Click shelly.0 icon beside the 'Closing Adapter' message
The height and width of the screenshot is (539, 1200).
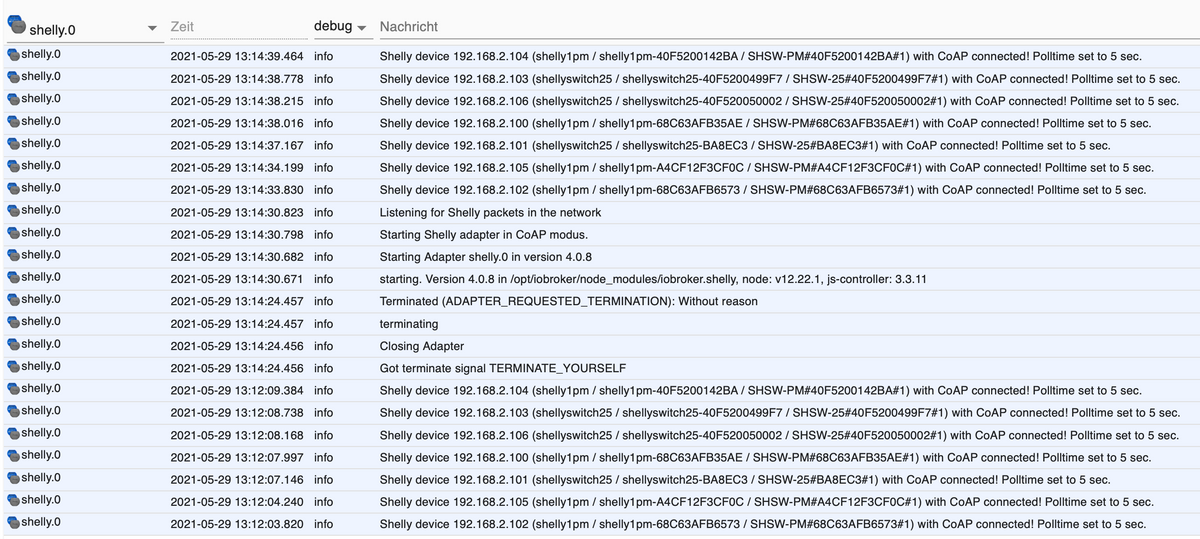(13, 344)
